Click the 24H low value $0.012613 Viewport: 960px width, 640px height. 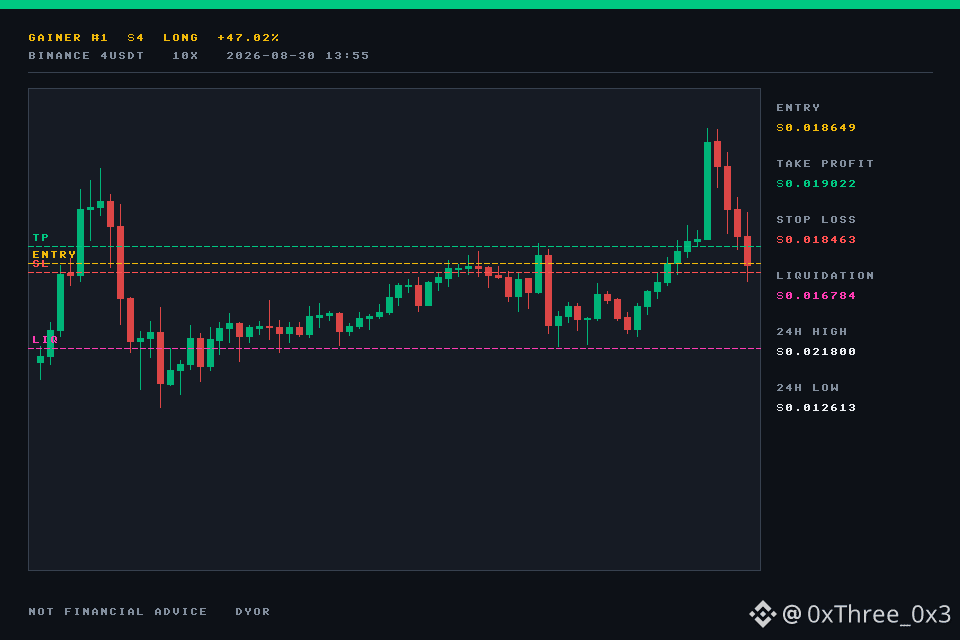816,408
